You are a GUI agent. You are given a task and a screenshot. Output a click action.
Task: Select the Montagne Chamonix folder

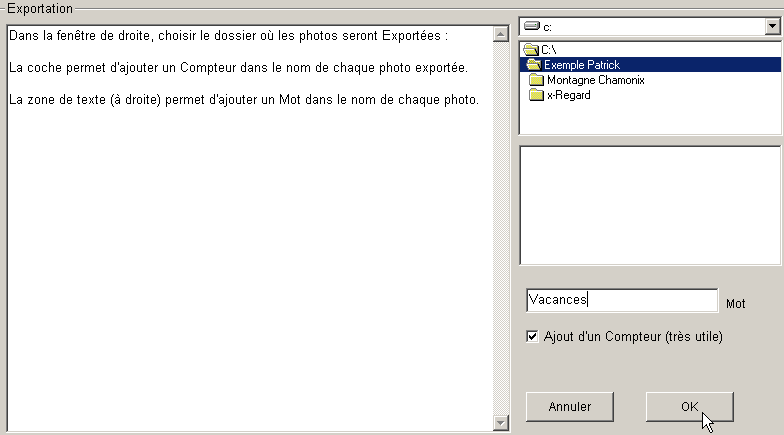(x=595, y=80)
